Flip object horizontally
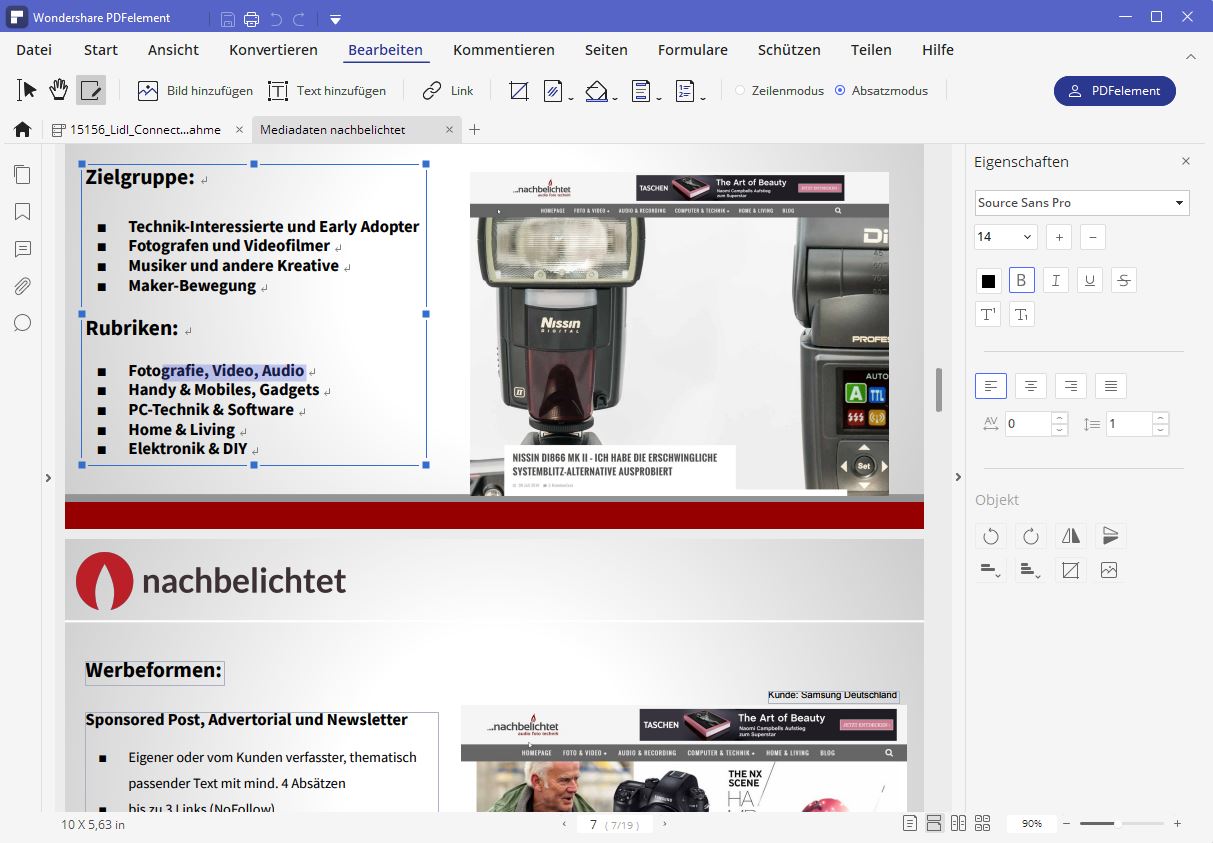1213x843 pixels. pyautogui.click(x=1070, y=536)
